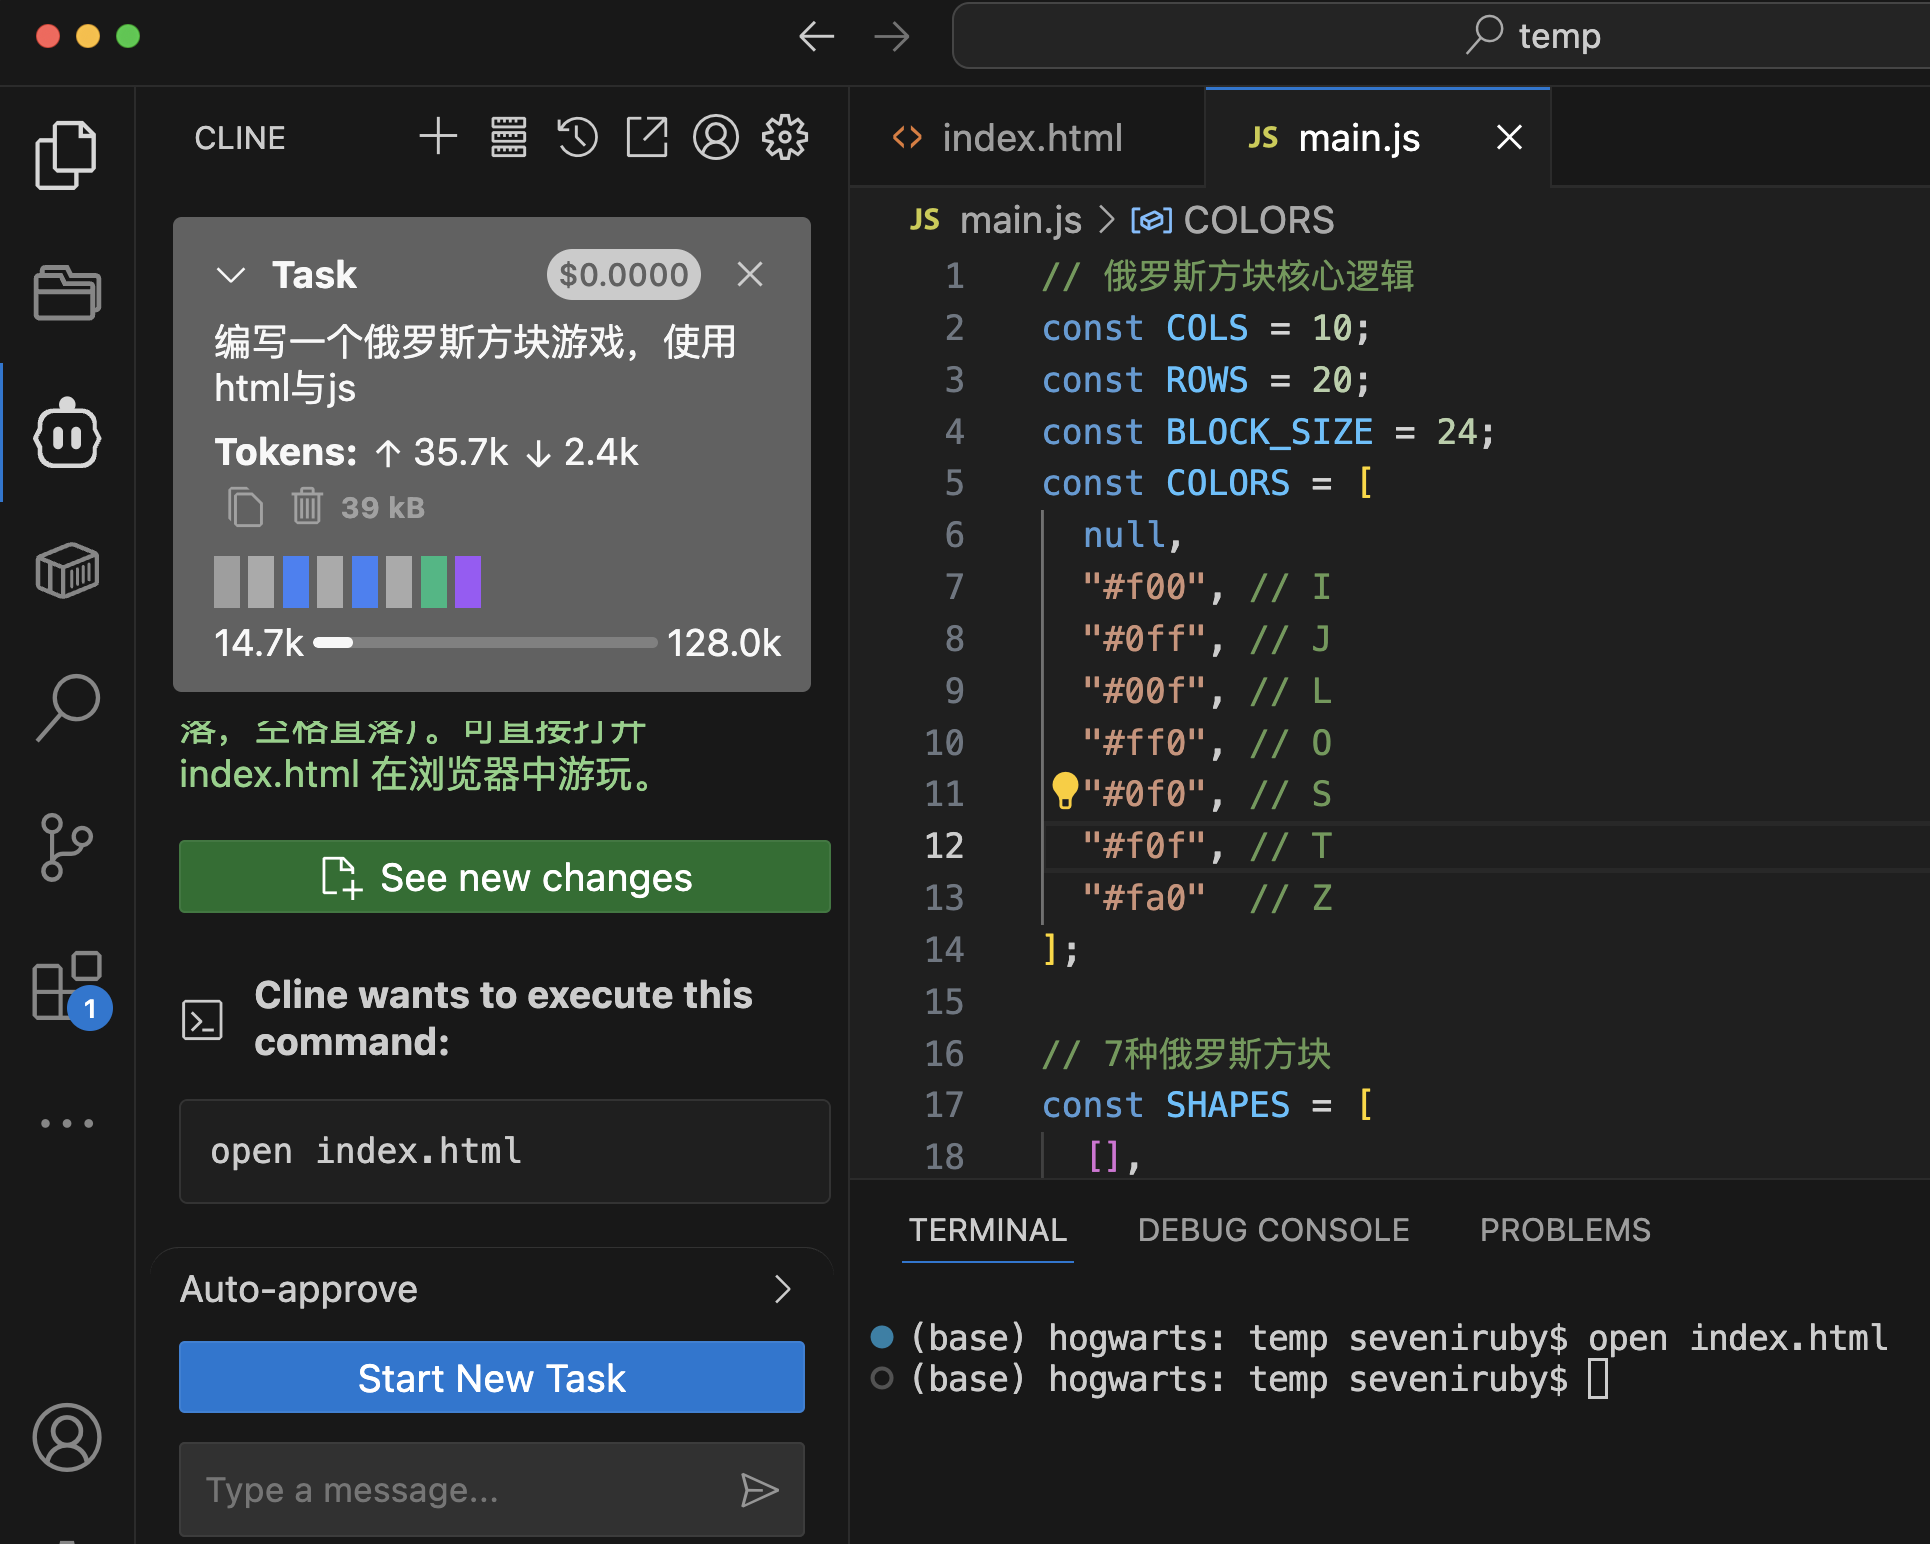Open the Extensions view with badge
Screen dimensions: 1930x1544
(66, 987)
